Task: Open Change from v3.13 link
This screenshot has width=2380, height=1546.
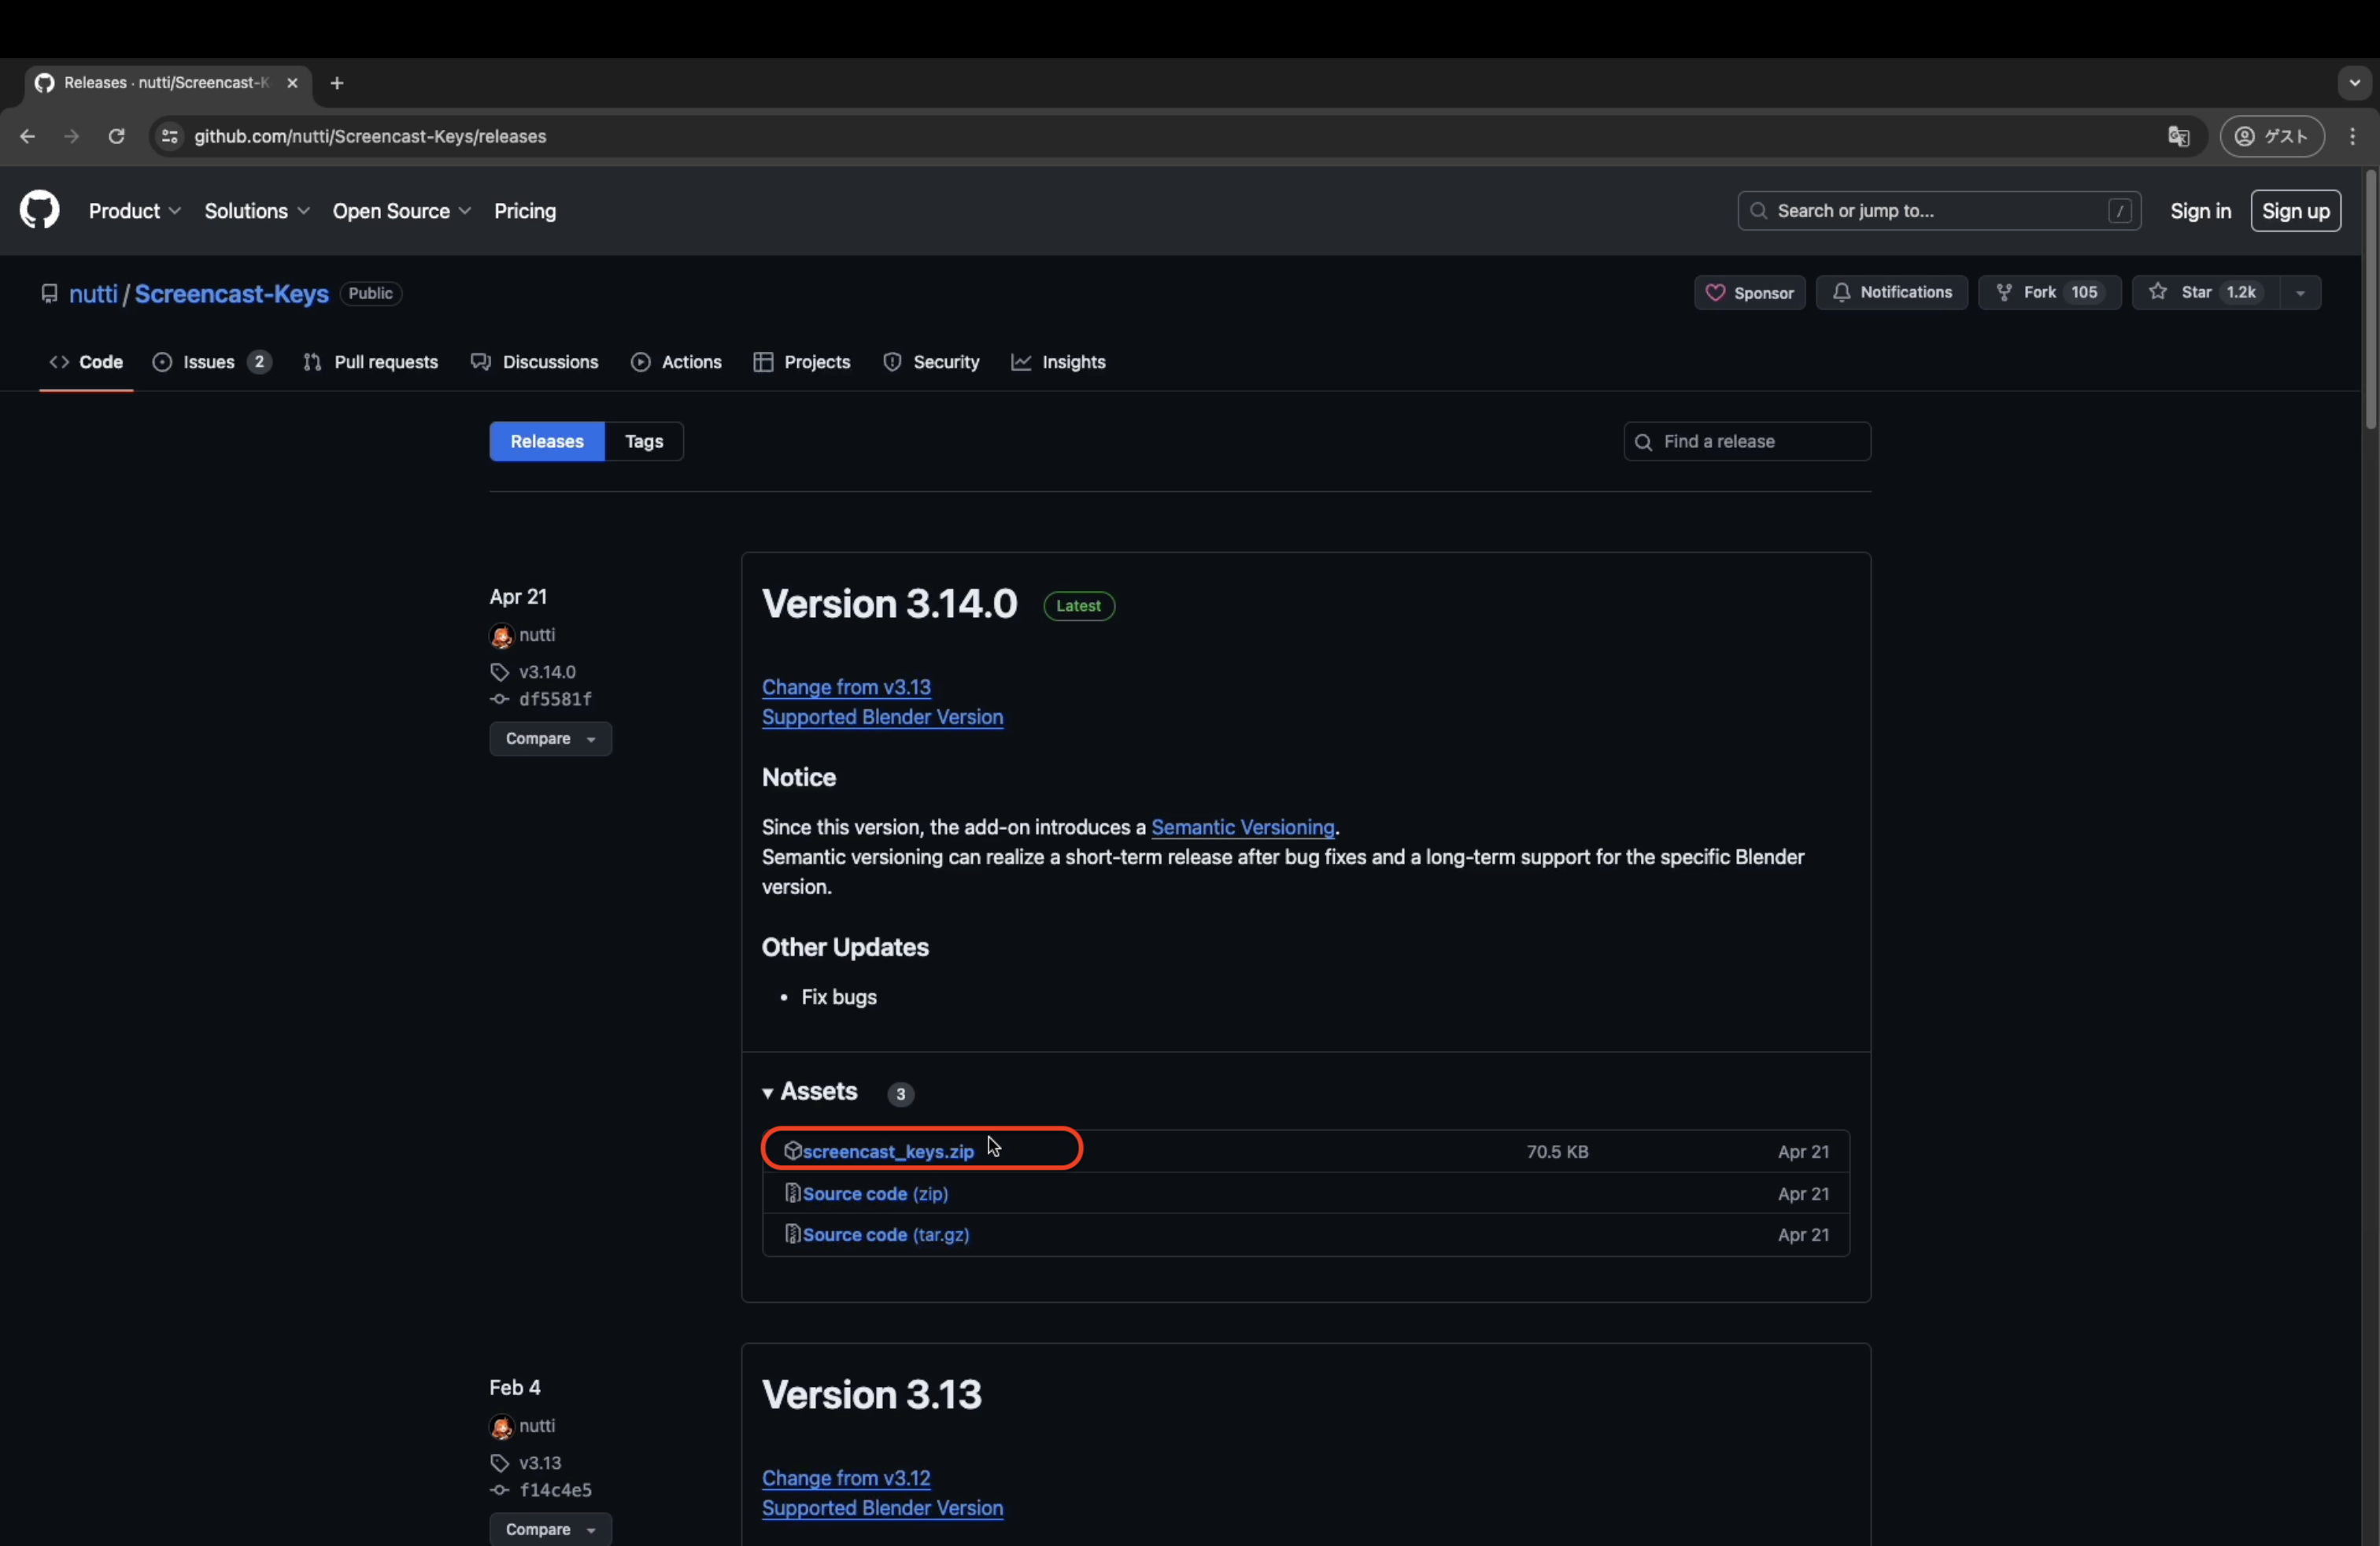Action: tap(846, 687)
